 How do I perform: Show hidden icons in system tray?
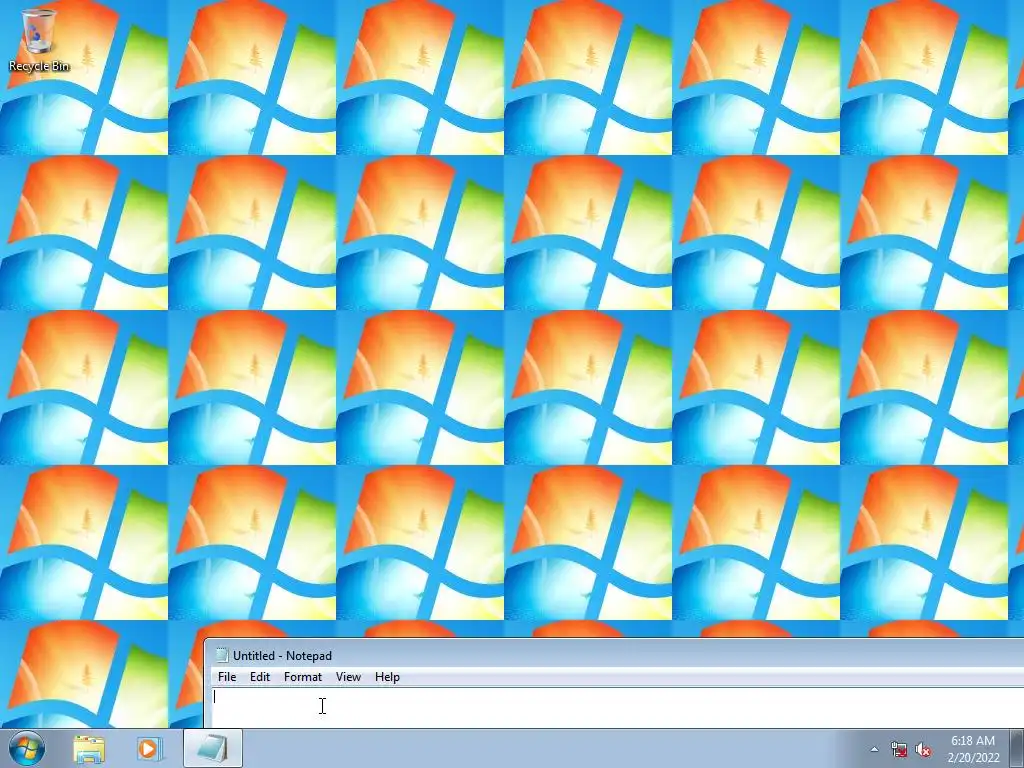pos(874,750)
